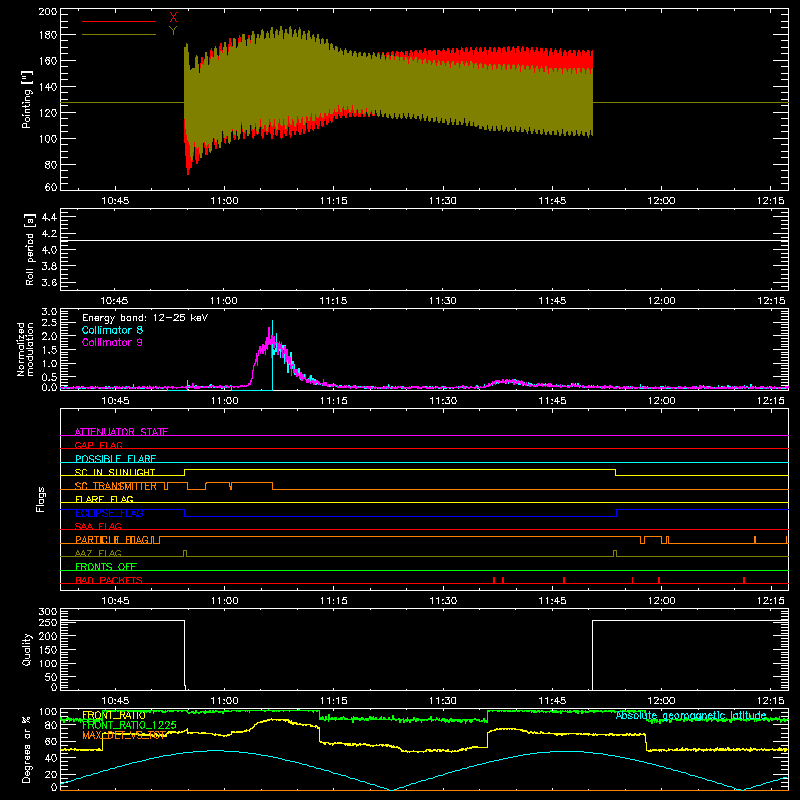Click the tall cyan Collimator 8 spike

(272, 355)
